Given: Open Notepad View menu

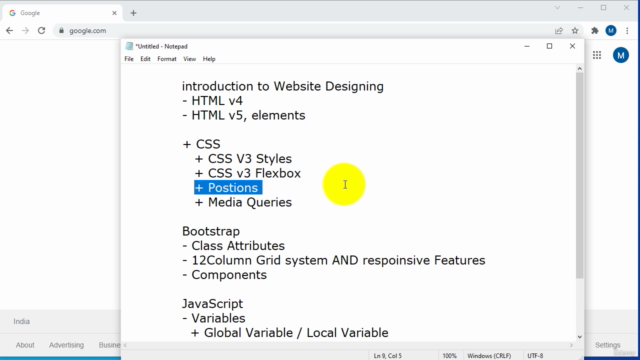Looking at the screenshot, I should point(189,59).
